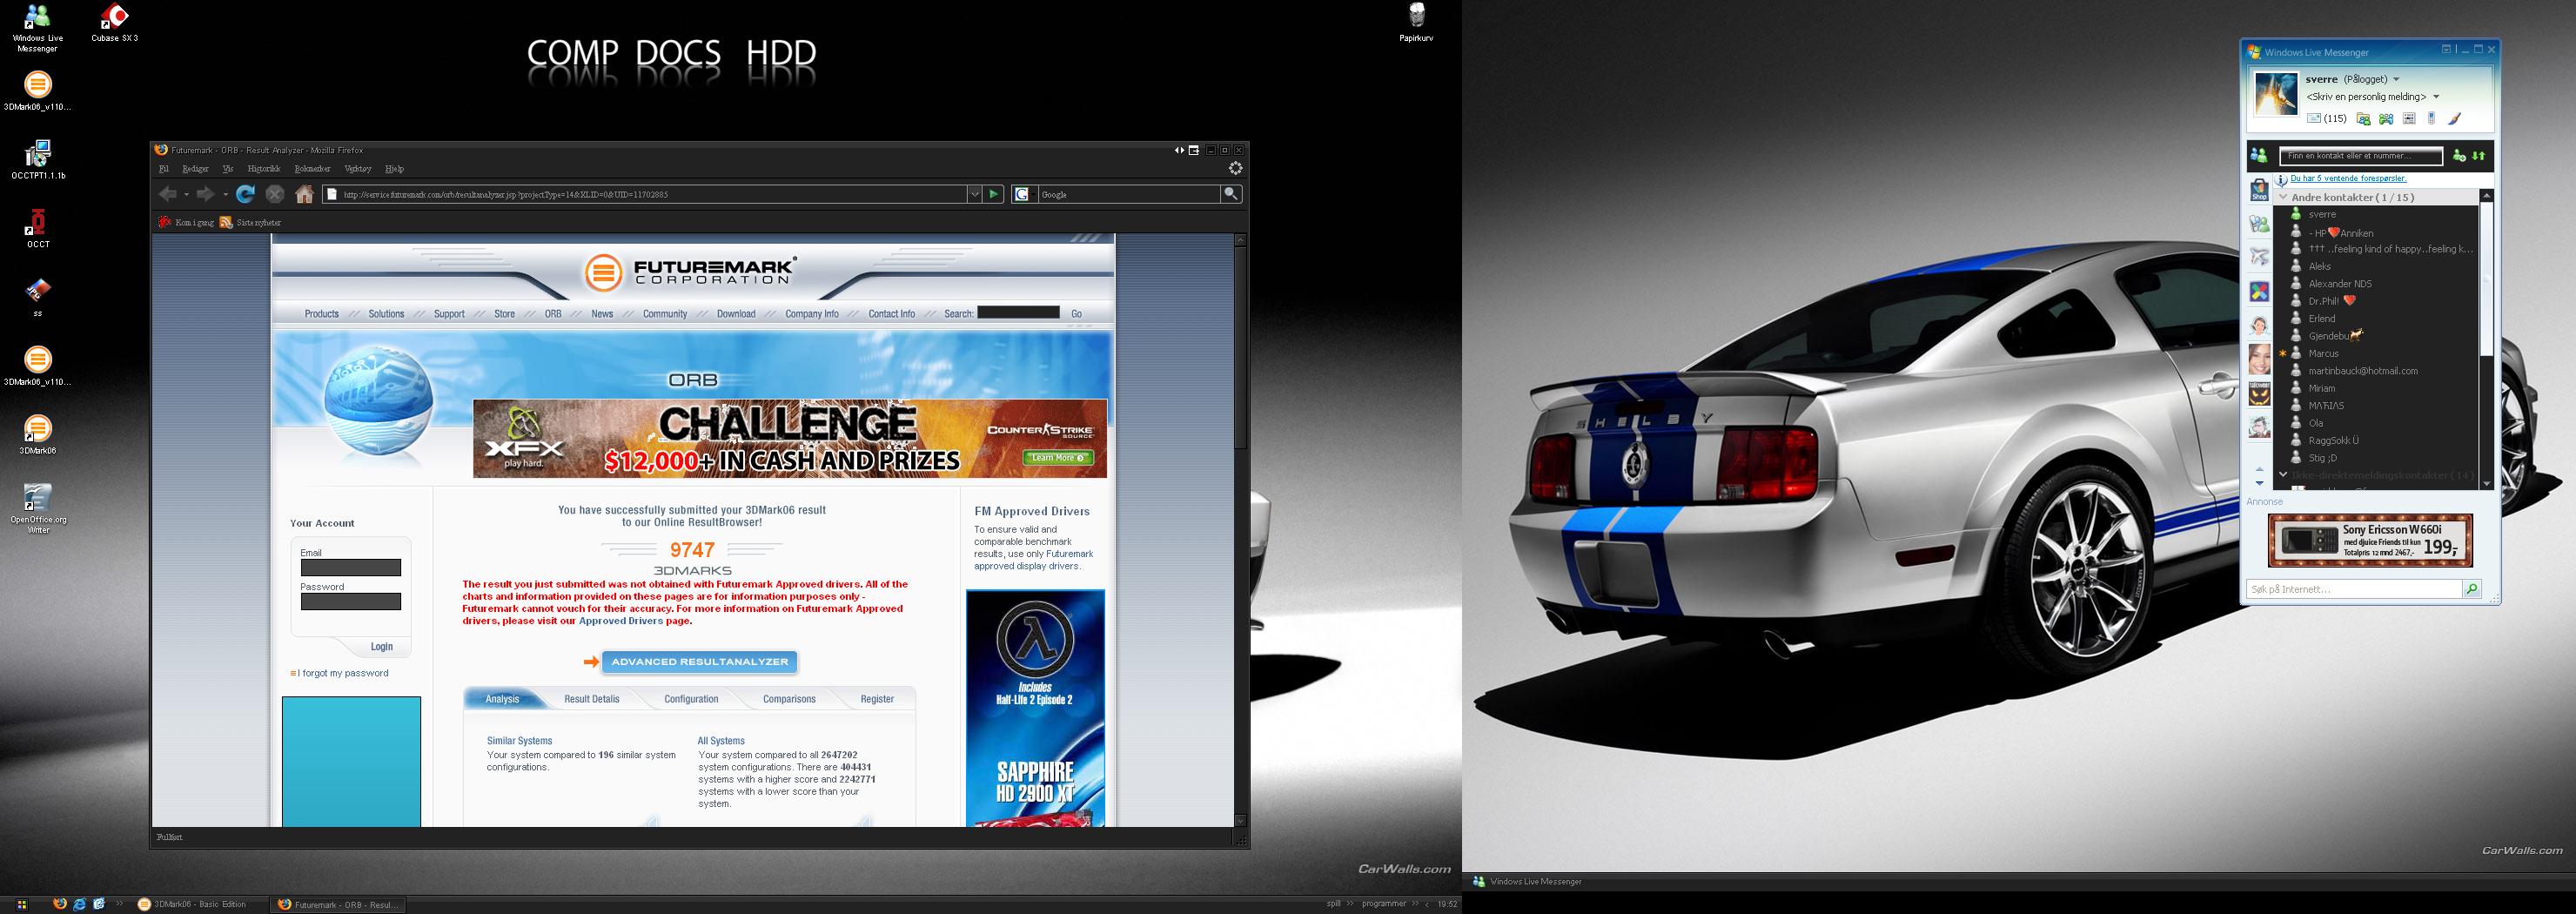Click the Email field under Your Account

351,567
